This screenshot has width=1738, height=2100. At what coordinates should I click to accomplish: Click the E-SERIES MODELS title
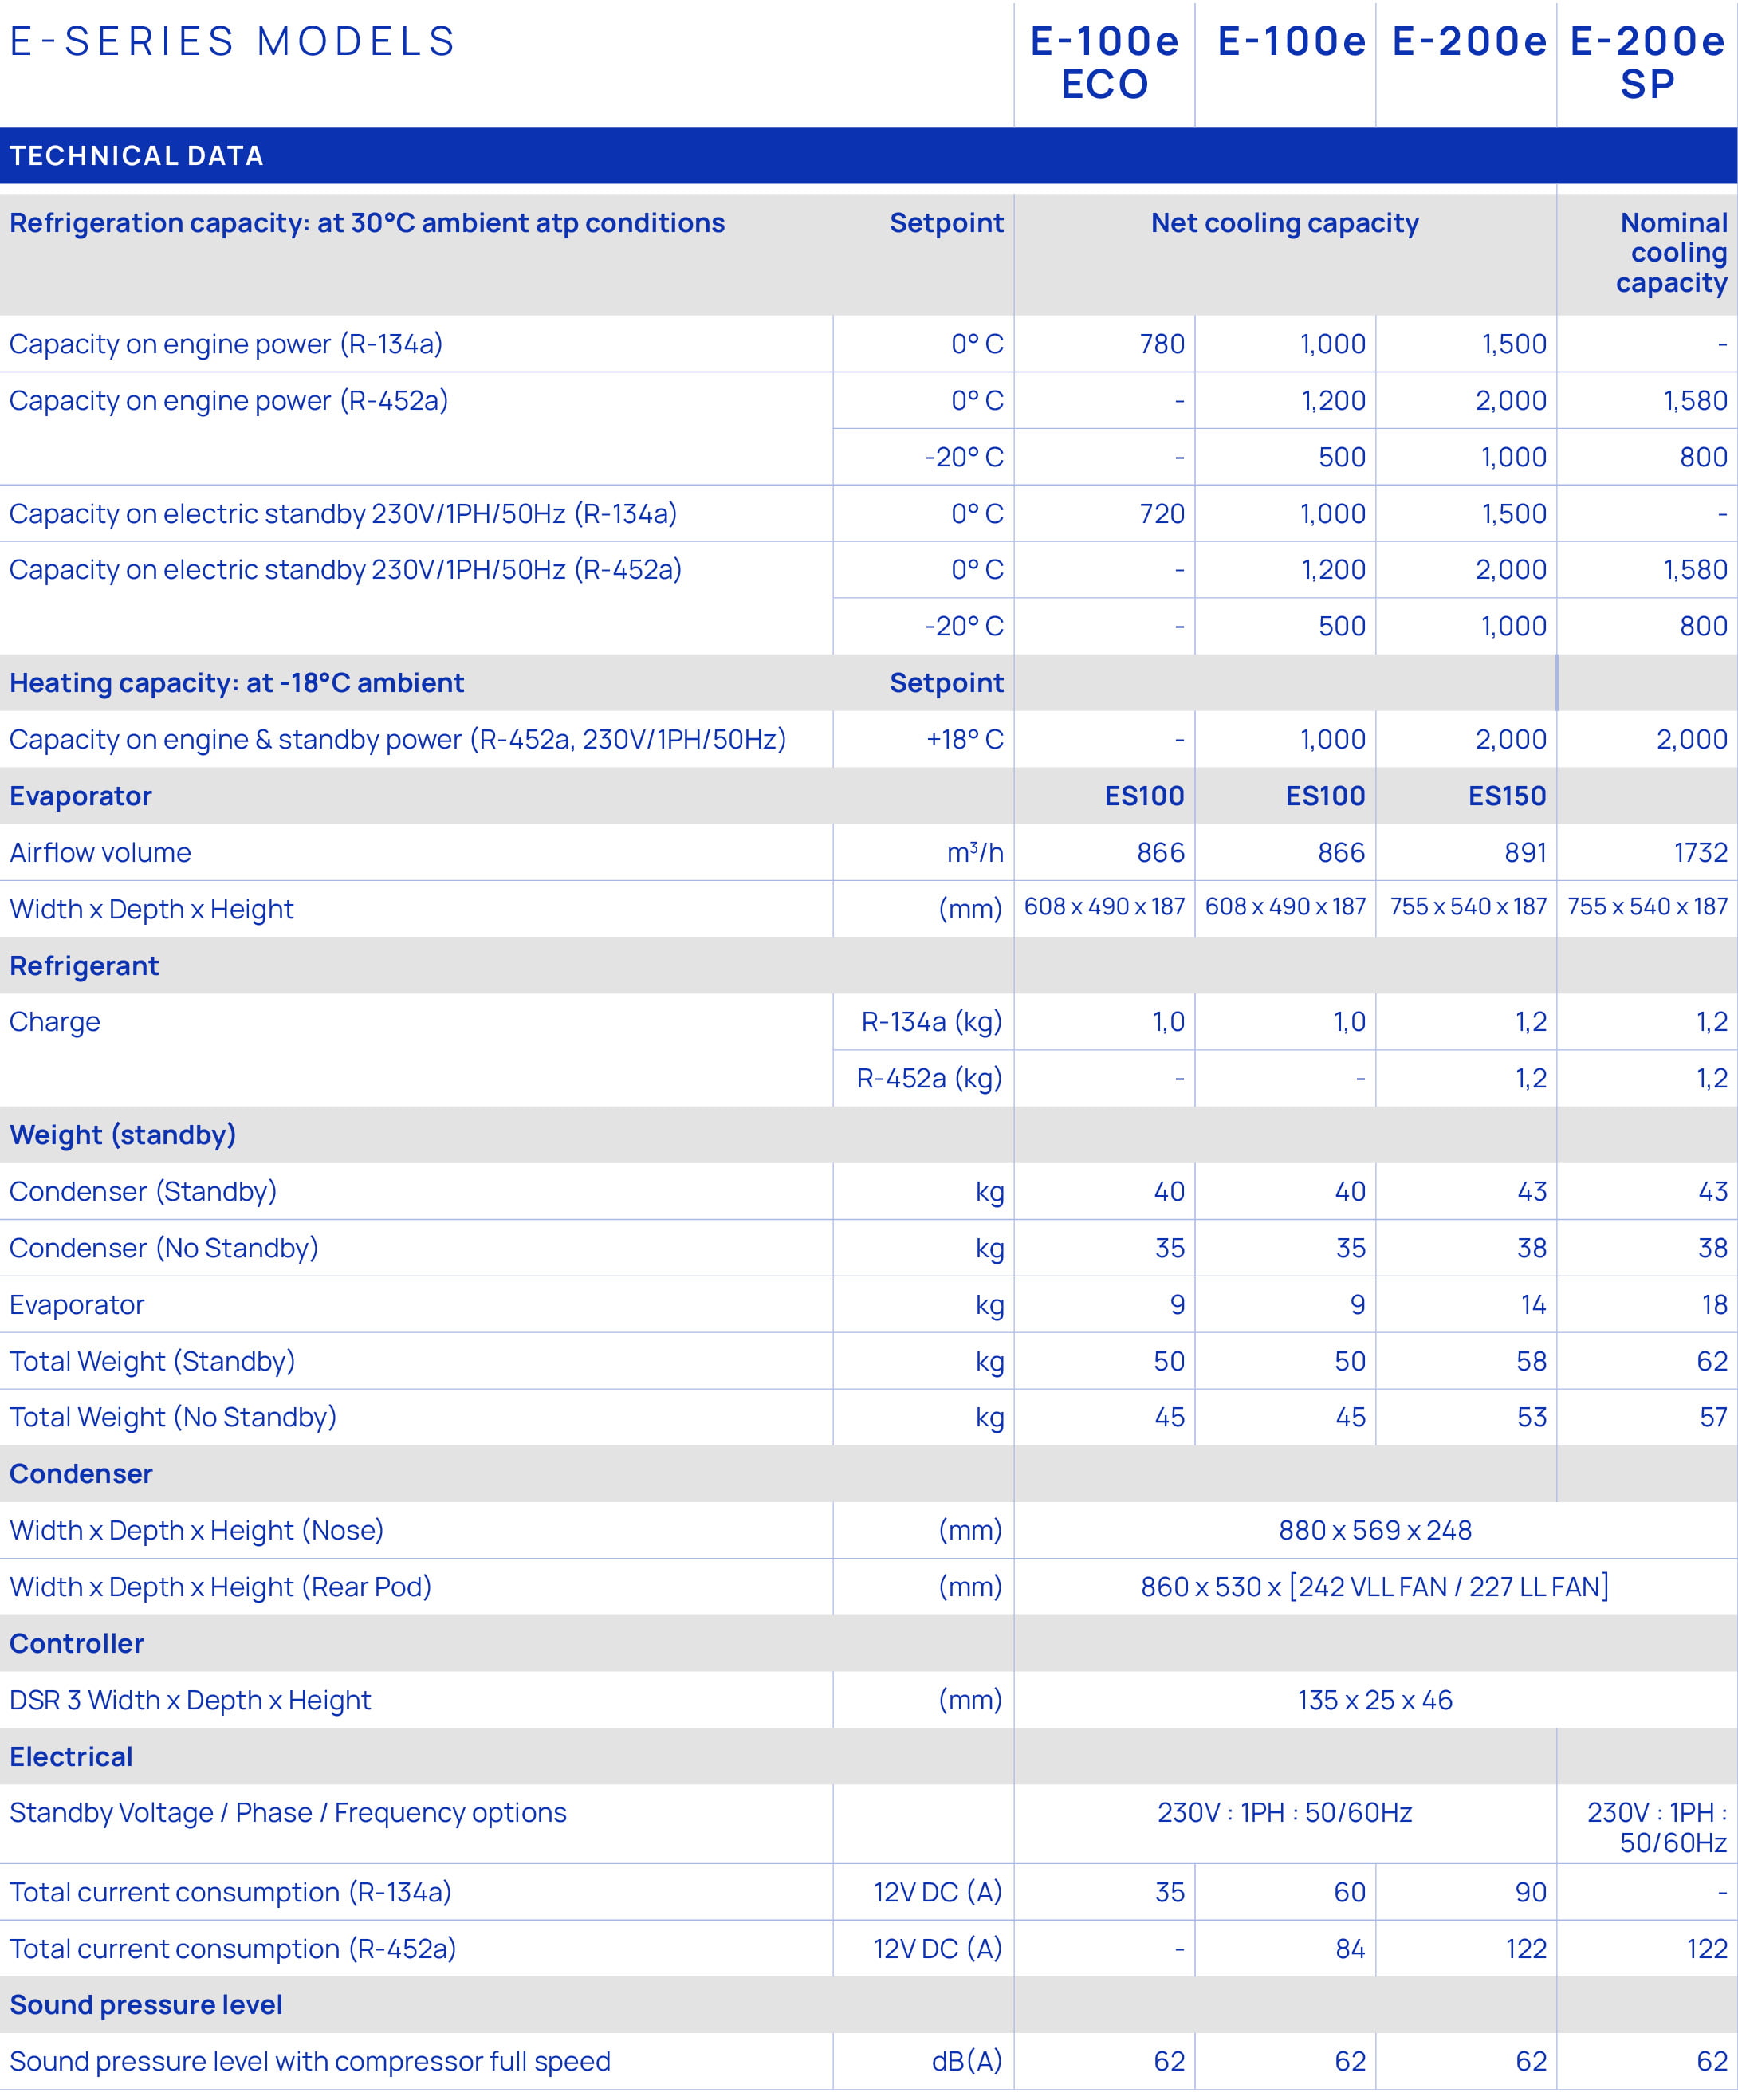coord(232,42)
